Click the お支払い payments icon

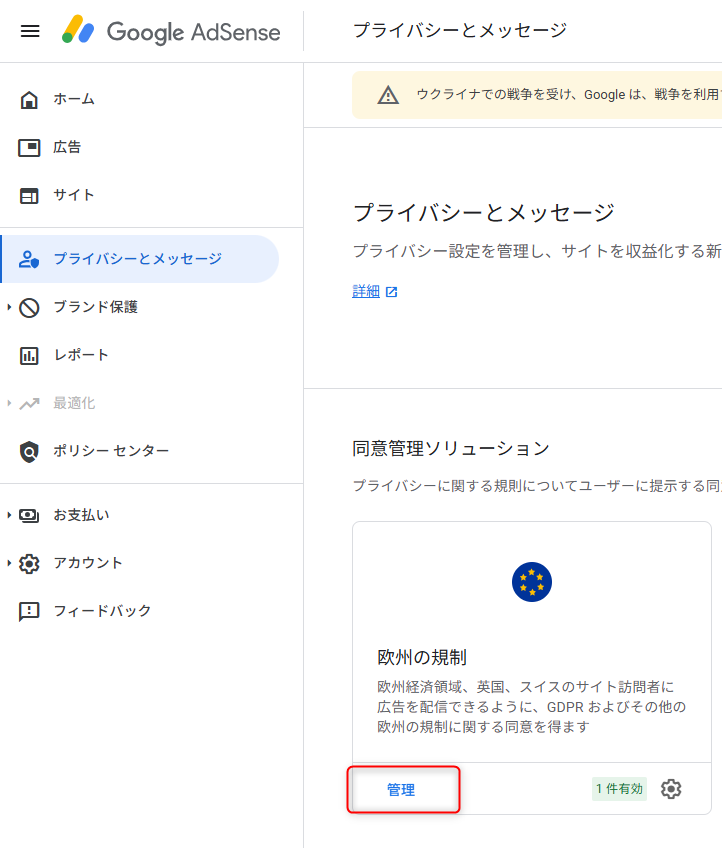coord(29,515)
